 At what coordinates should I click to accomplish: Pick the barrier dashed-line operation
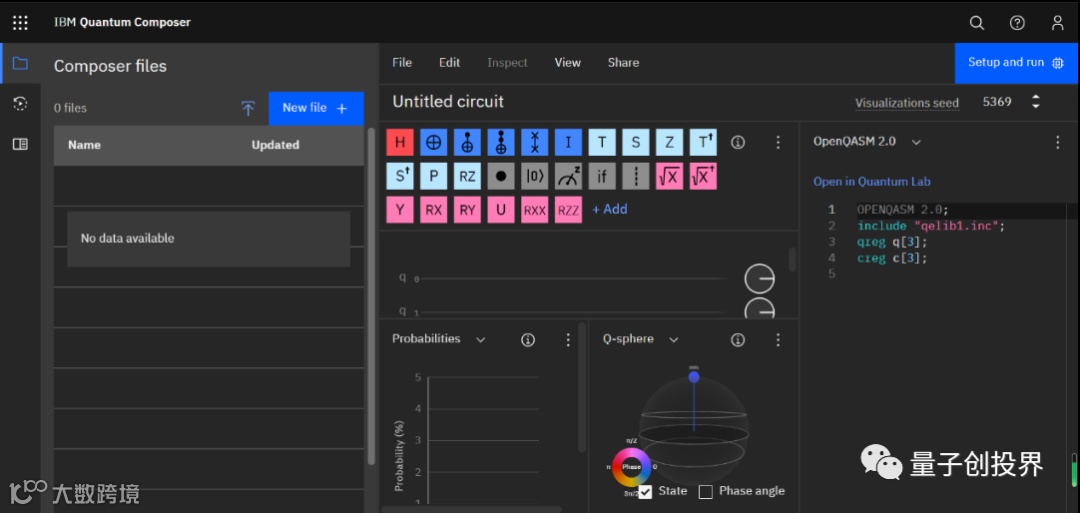pyautogui.click(x=636, y=176)
